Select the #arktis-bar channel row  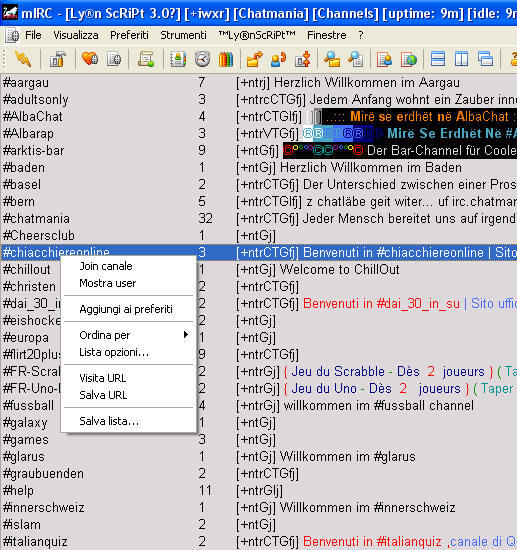pyautogui.click(x=258, y=150)
